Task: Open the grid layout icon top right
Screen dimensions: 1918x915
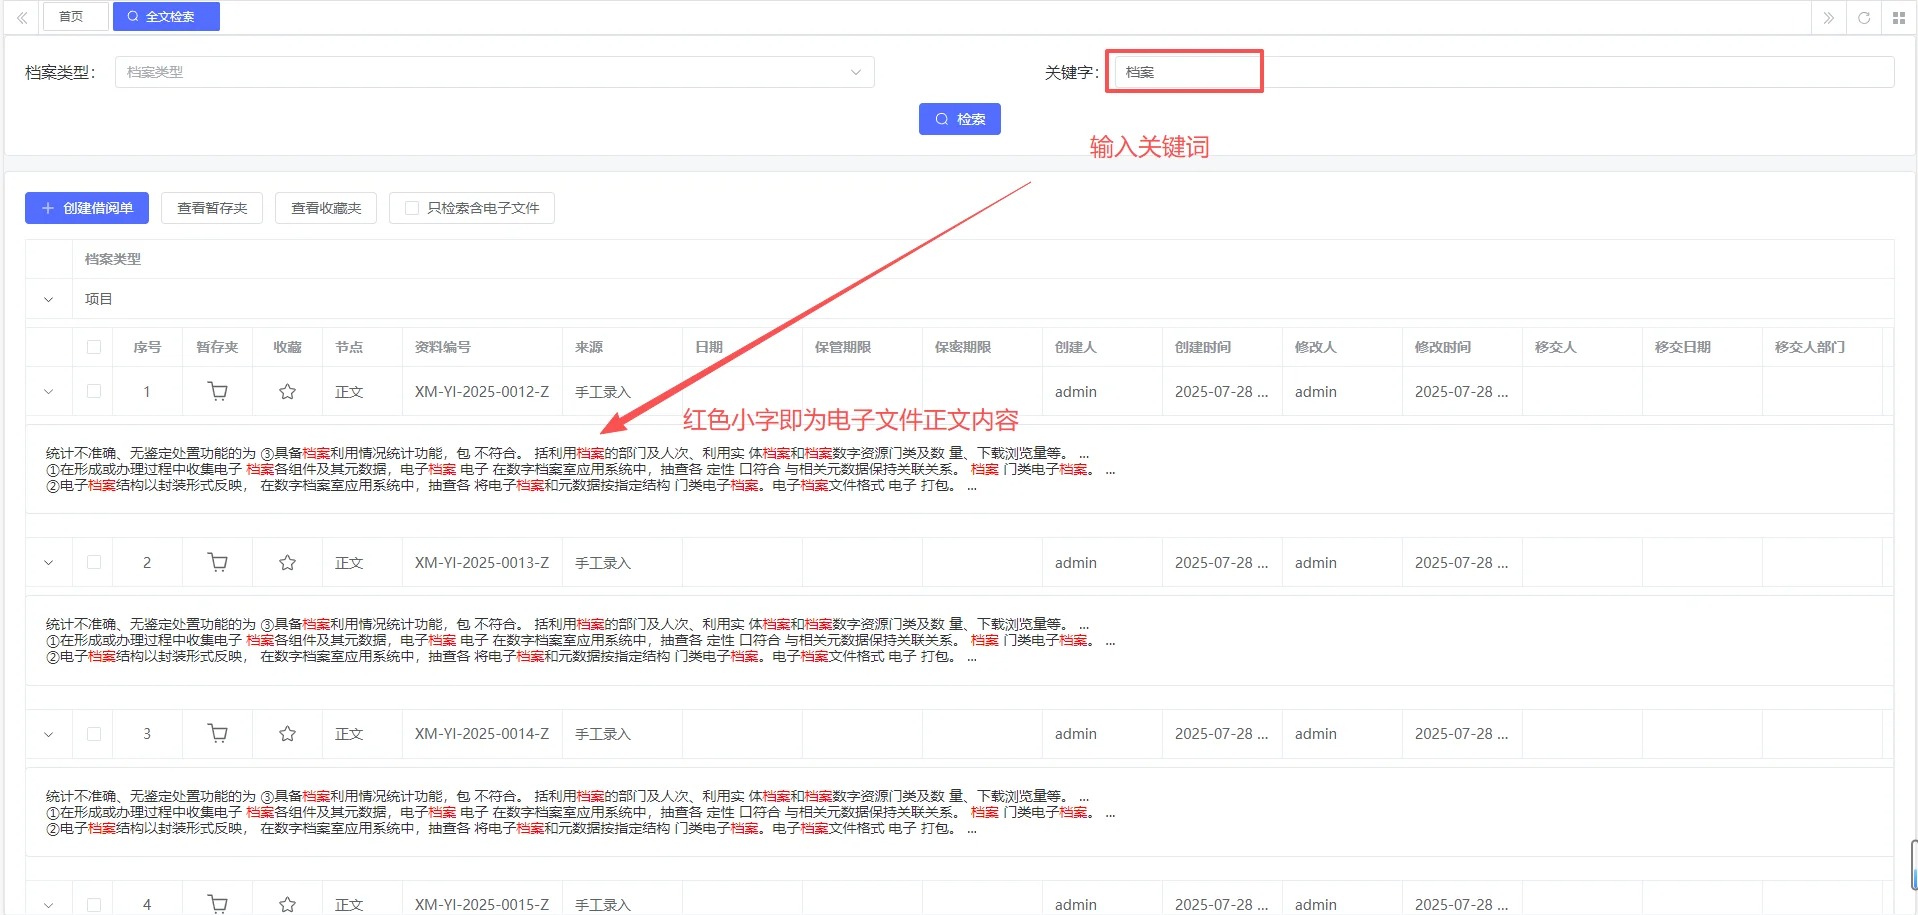Action: (1898, 18)
